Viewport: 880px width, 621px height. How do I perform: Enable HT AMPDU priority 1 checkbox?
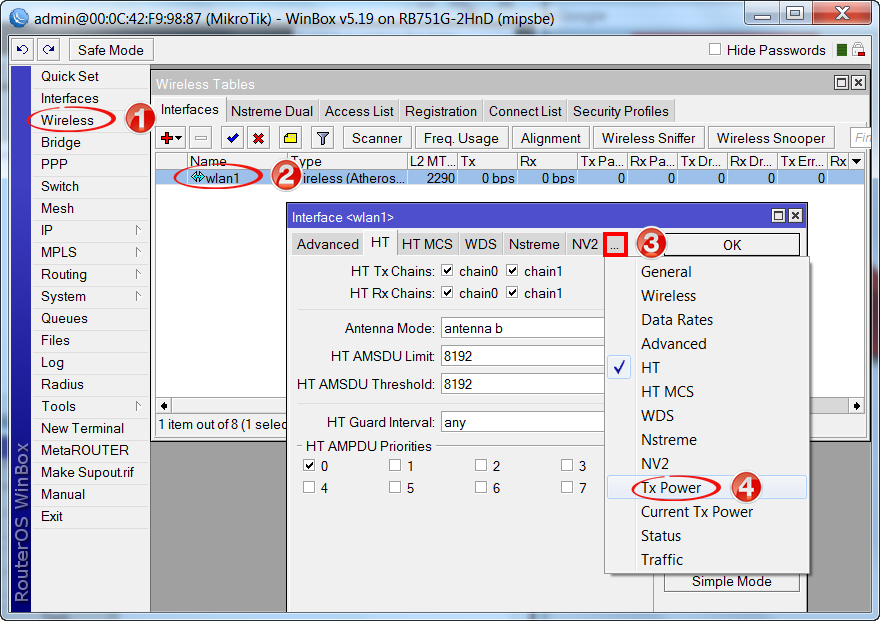tap(395, 466)
